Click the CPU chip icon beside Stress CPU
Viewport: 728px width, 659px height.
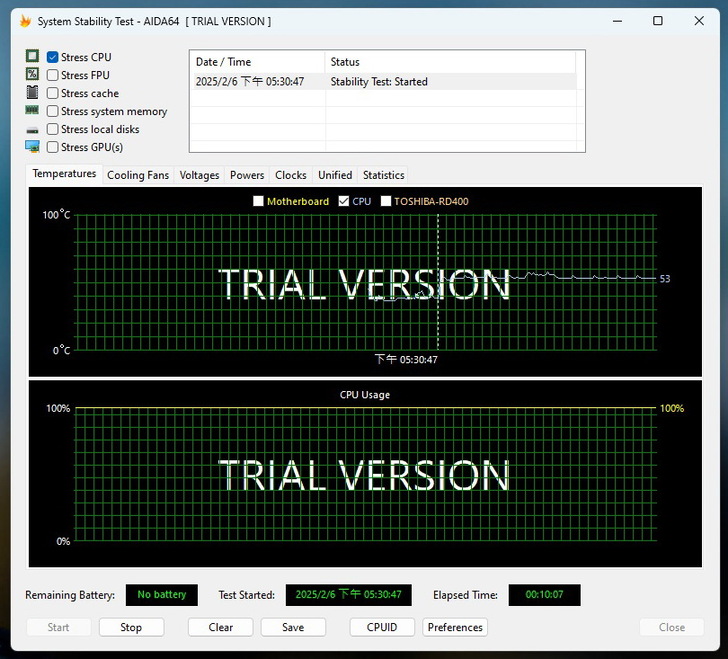33,57
